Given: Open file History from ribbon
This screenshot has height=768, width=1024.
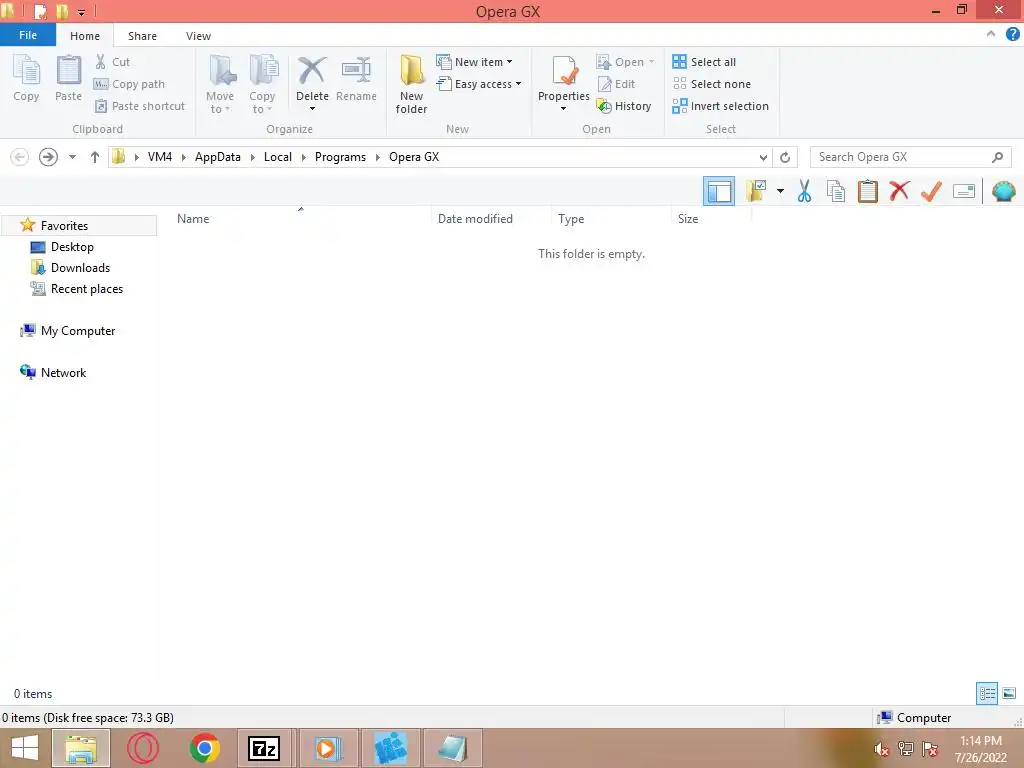Looking at the screenshot, I should point(624,106).
